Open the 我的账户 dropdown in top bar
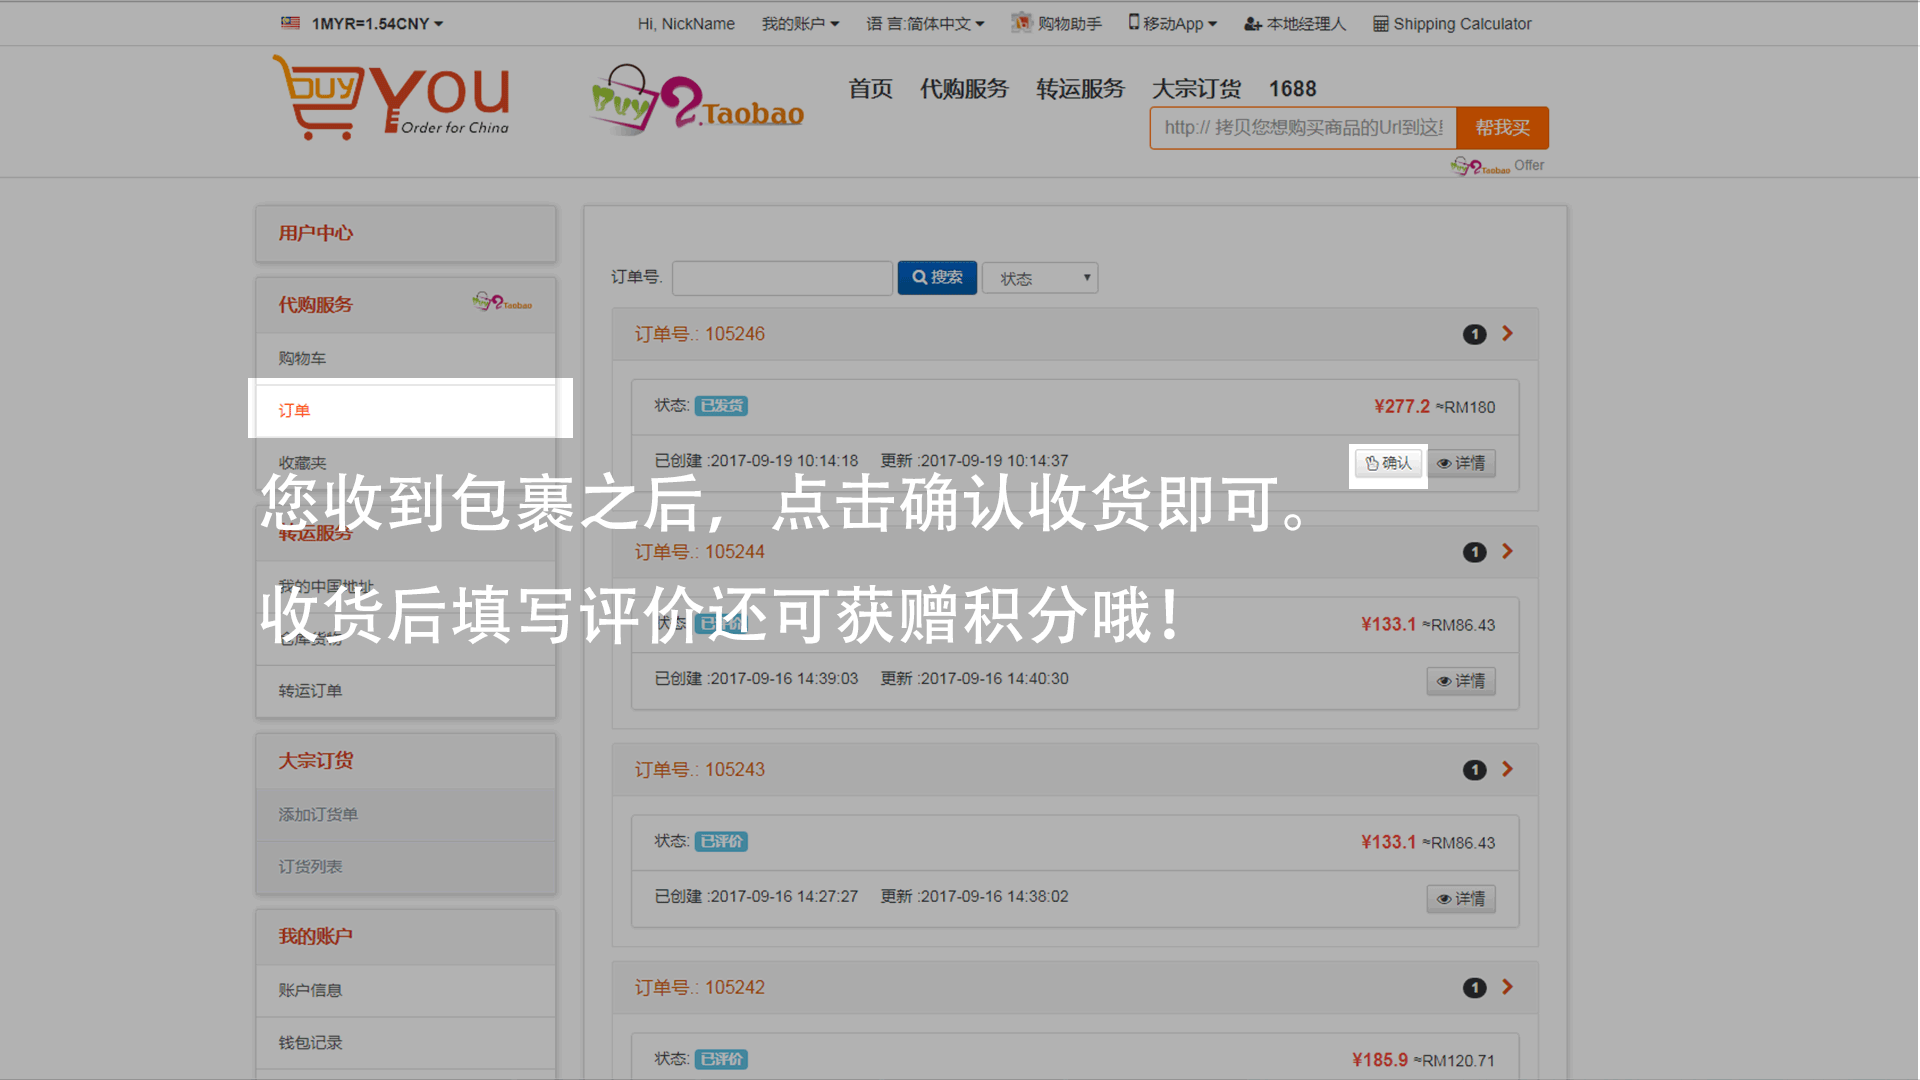 [800, 24]
